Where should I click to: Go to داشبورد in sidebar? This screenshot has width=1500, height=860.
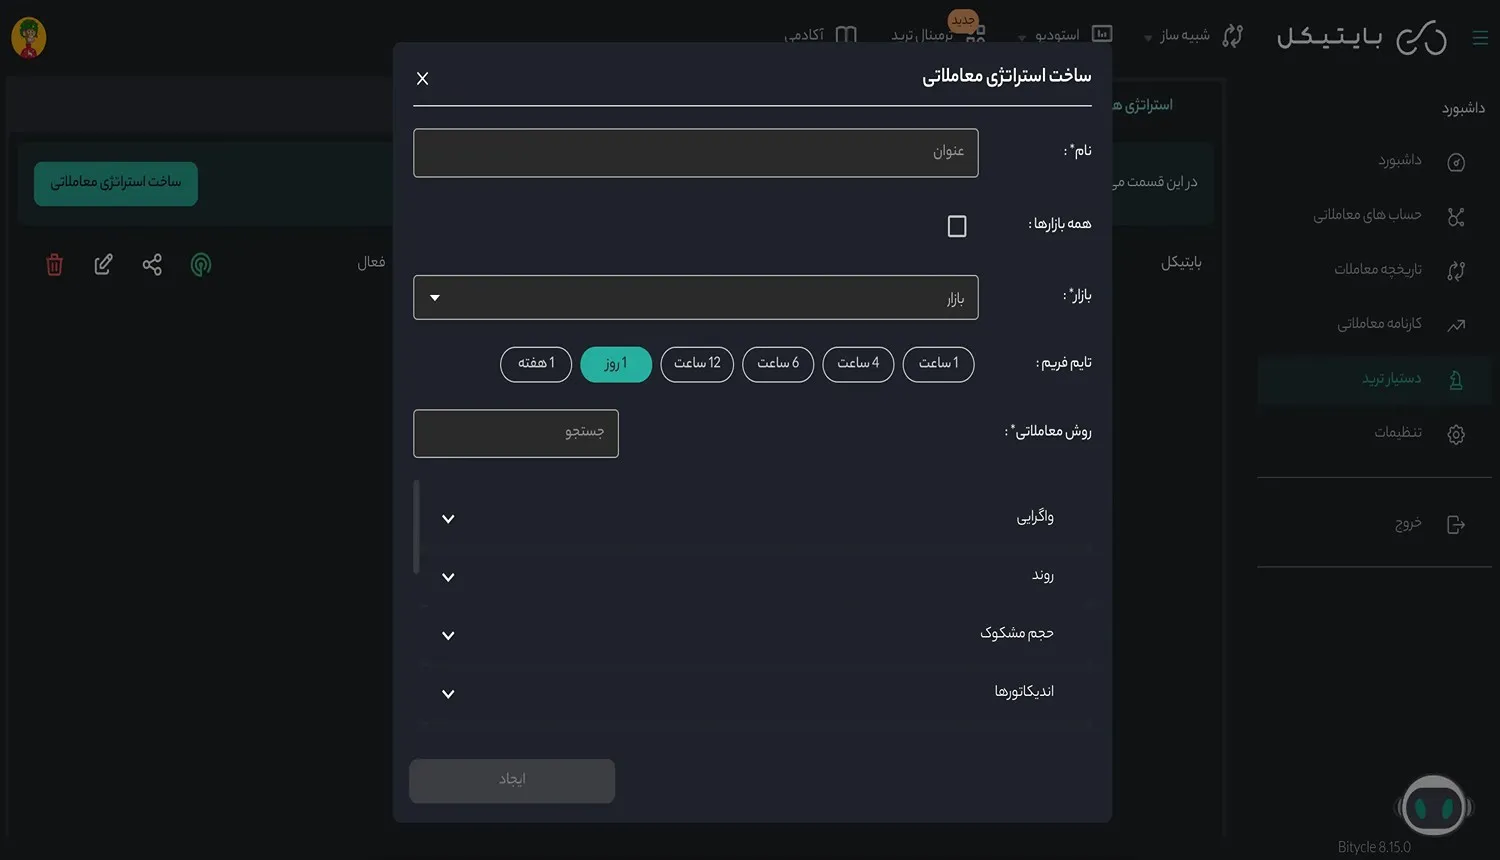click(x=1400, y=160)
